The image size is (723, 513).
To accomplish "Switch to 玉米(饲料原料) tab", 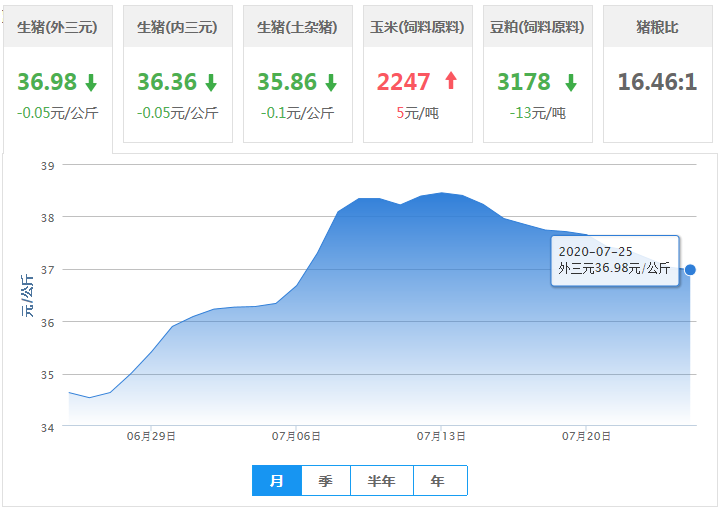I will [417, 27].
